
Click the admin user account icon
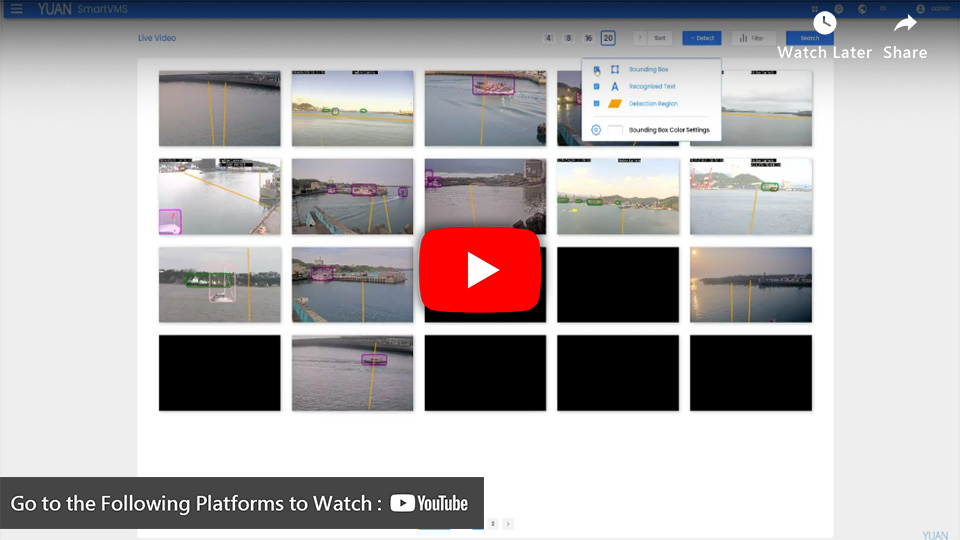pyautogui.click(x=920, y=9)
